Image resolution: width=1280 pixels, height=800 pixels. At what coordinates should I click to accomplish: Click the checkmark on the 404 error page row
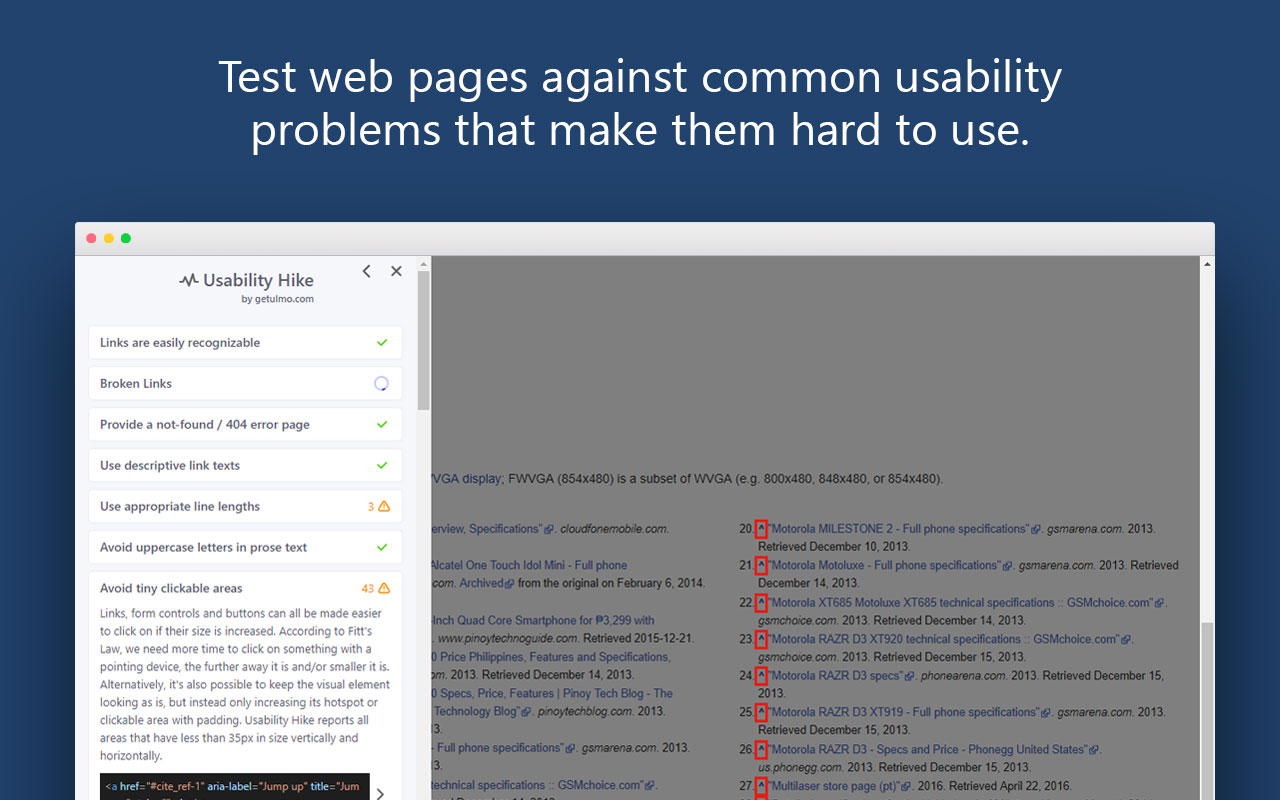click(x=382, y=424)
